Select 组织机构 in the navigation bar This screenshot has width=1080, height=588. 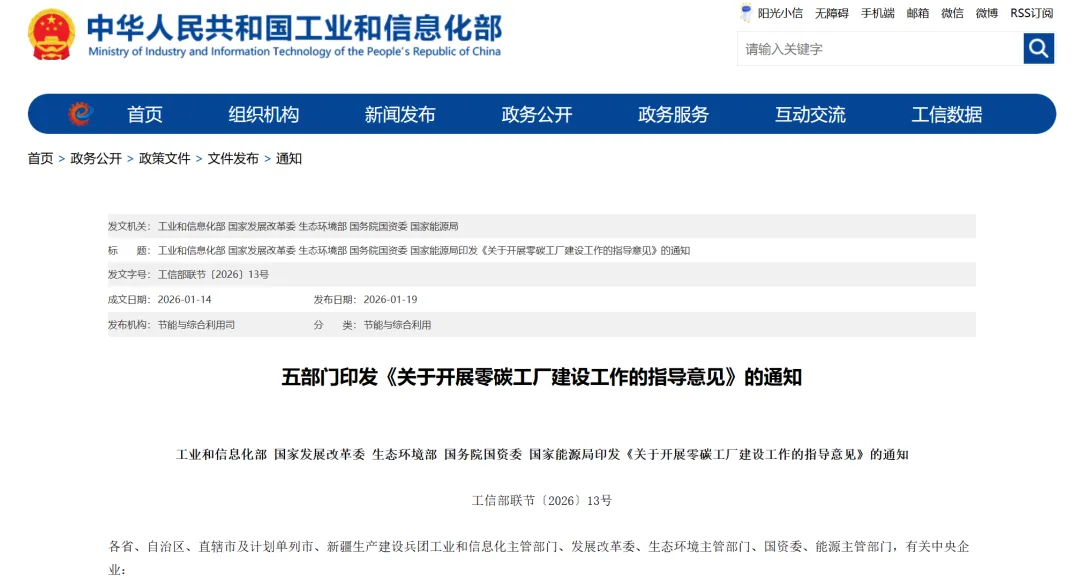coord(263,114)
